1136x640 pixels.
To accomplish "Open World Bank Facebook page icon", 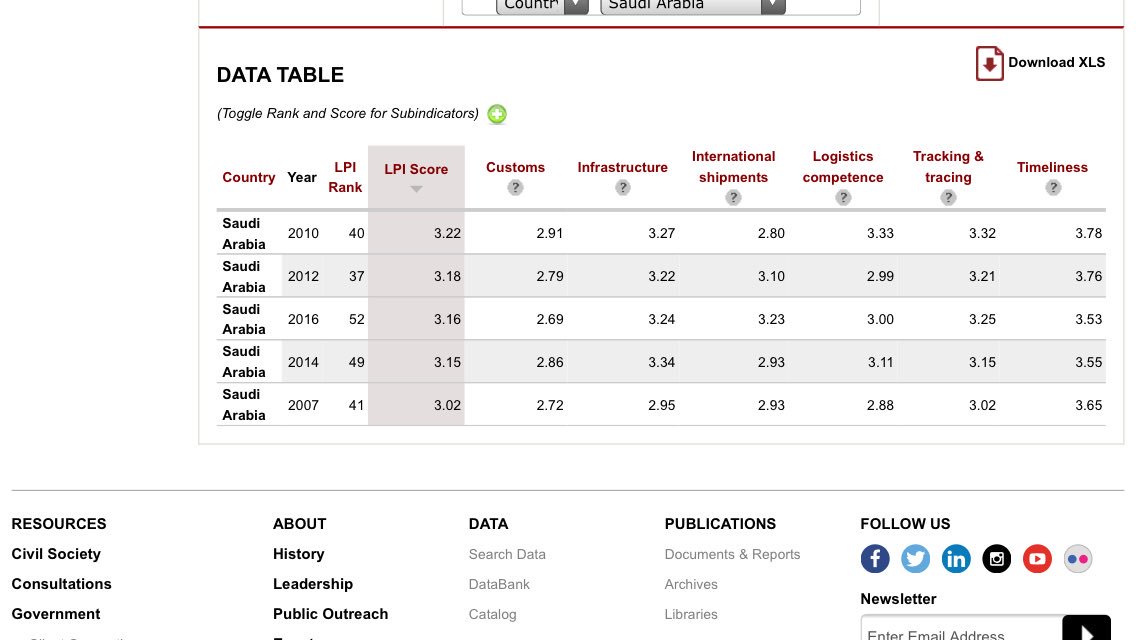I will click(875, 559).
